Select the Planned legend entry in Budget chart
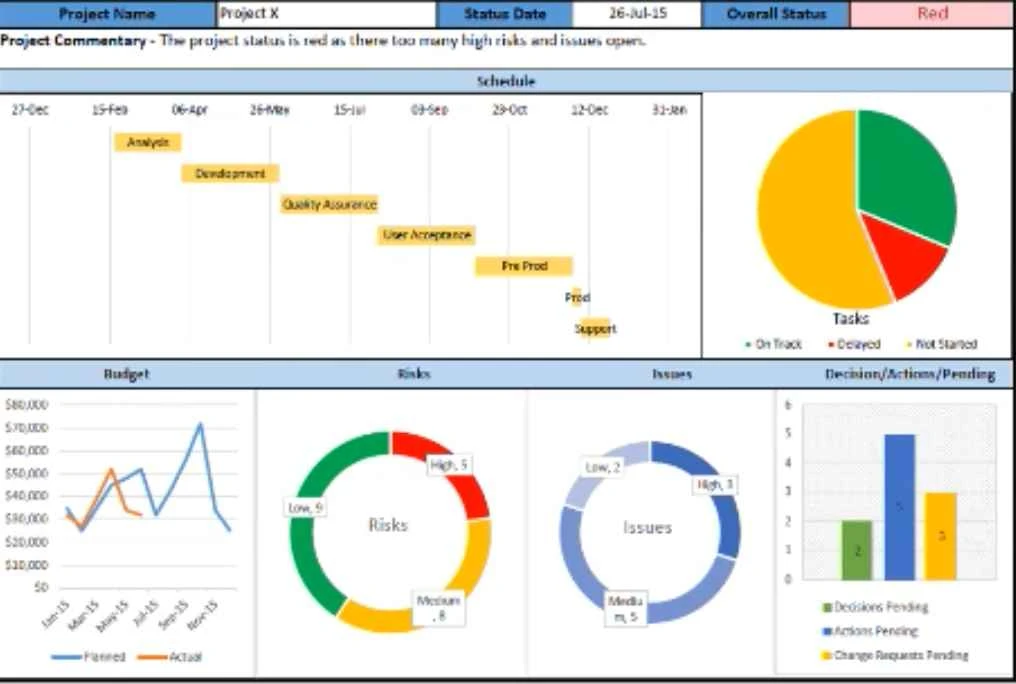The image size is (1016, 684). (x=89, y=657)
